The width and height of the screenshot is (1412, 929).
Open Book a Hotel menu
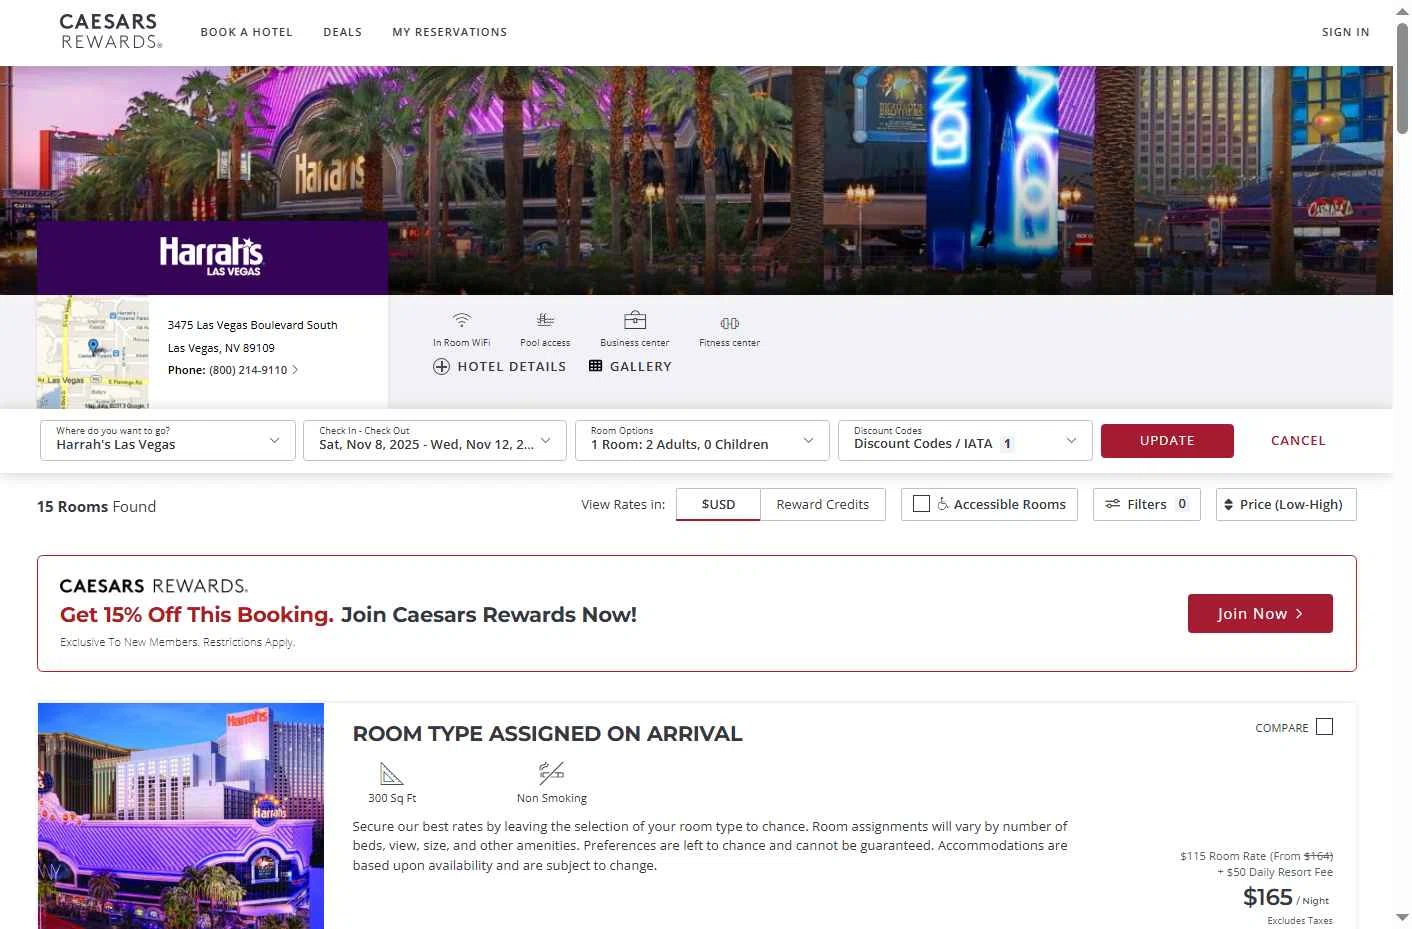click(246, 32)
